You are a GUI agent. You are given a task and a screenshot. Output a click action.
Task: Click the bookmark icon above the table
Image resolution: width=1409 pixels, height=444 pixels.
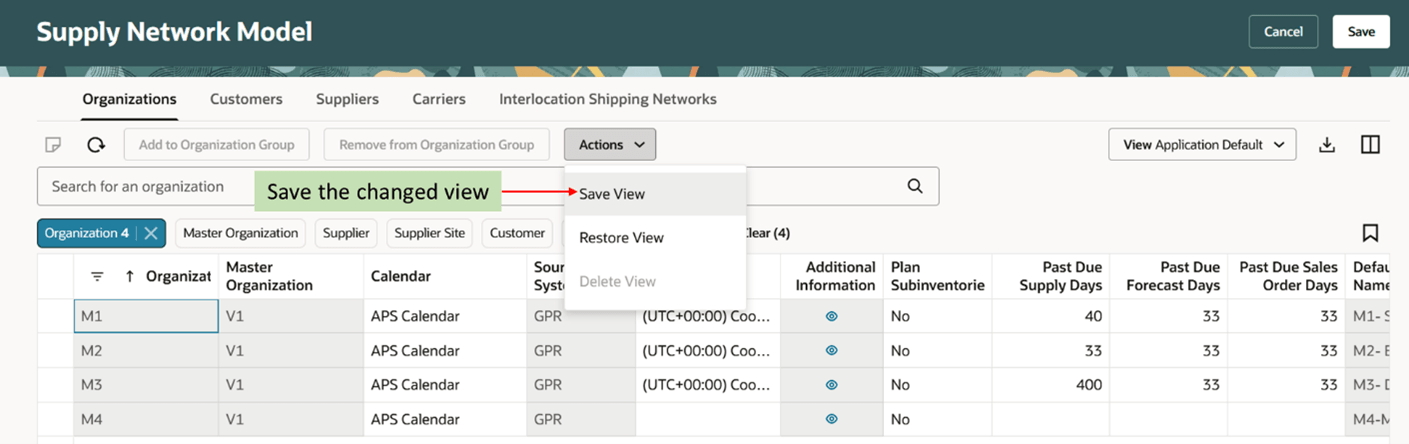click(x=1370, y=233)
